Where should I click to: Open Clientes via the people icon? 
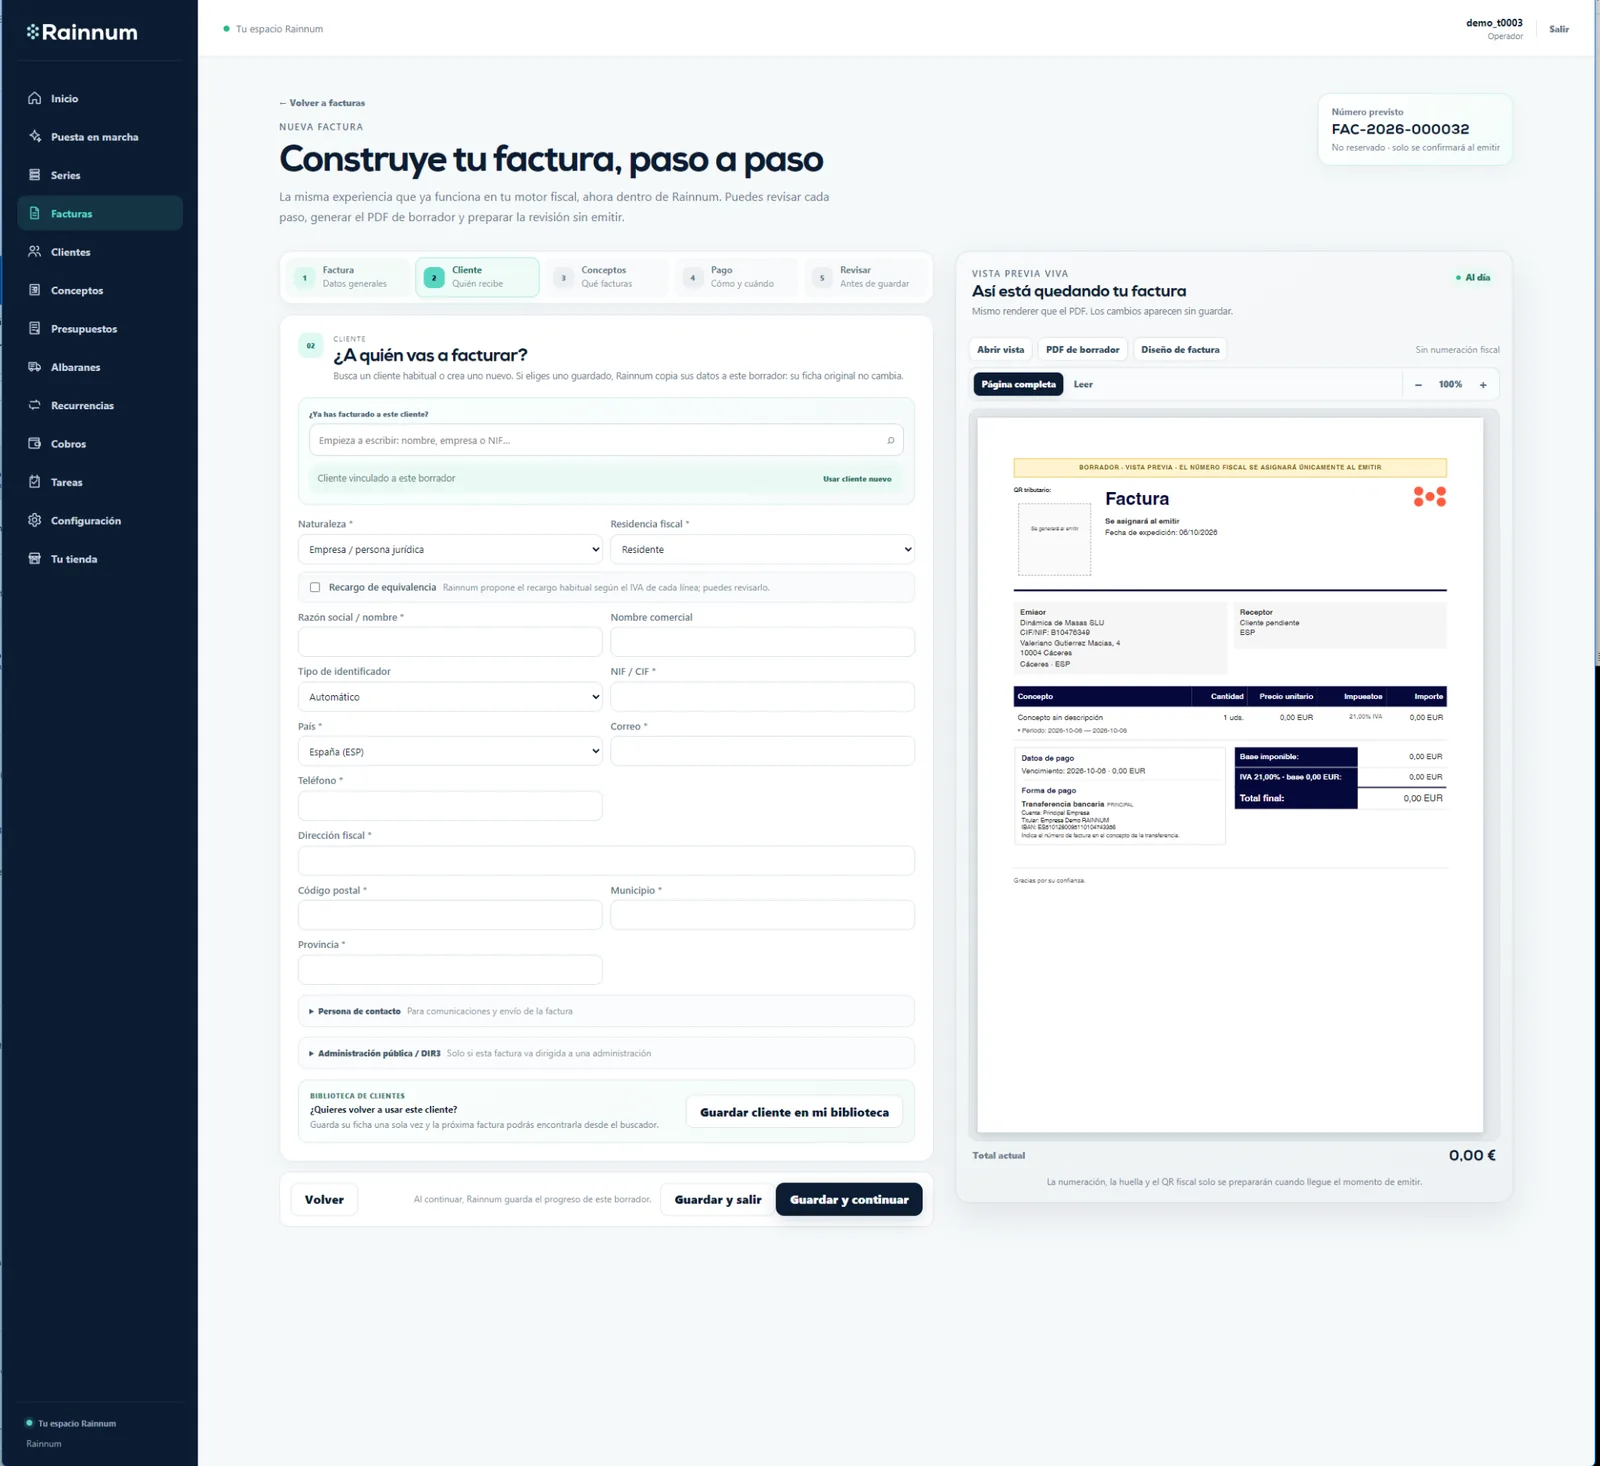[x=35, y=252]
